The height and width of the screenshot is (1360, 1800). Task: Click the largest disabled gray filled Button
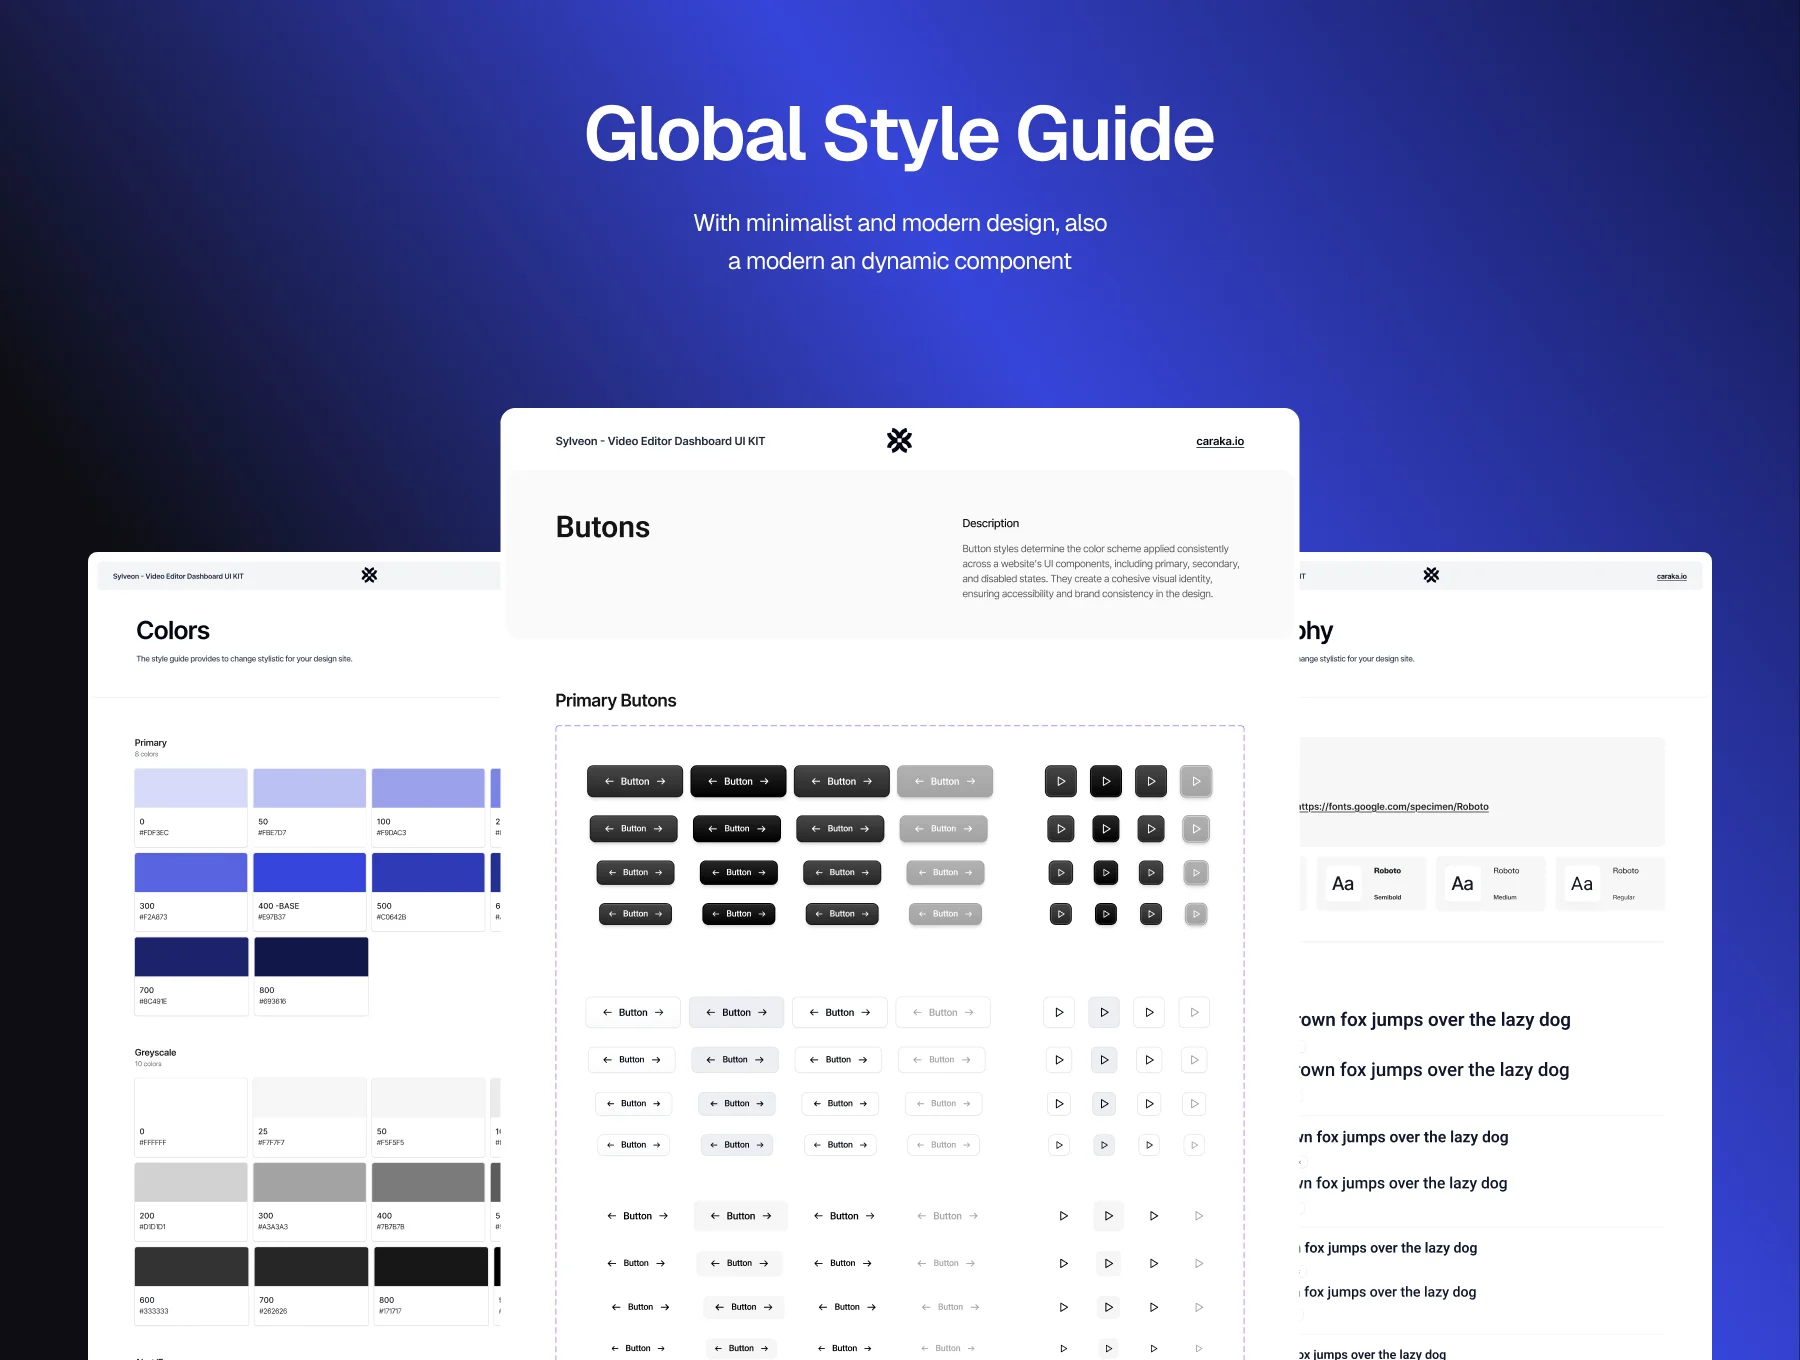coord(945,781)
